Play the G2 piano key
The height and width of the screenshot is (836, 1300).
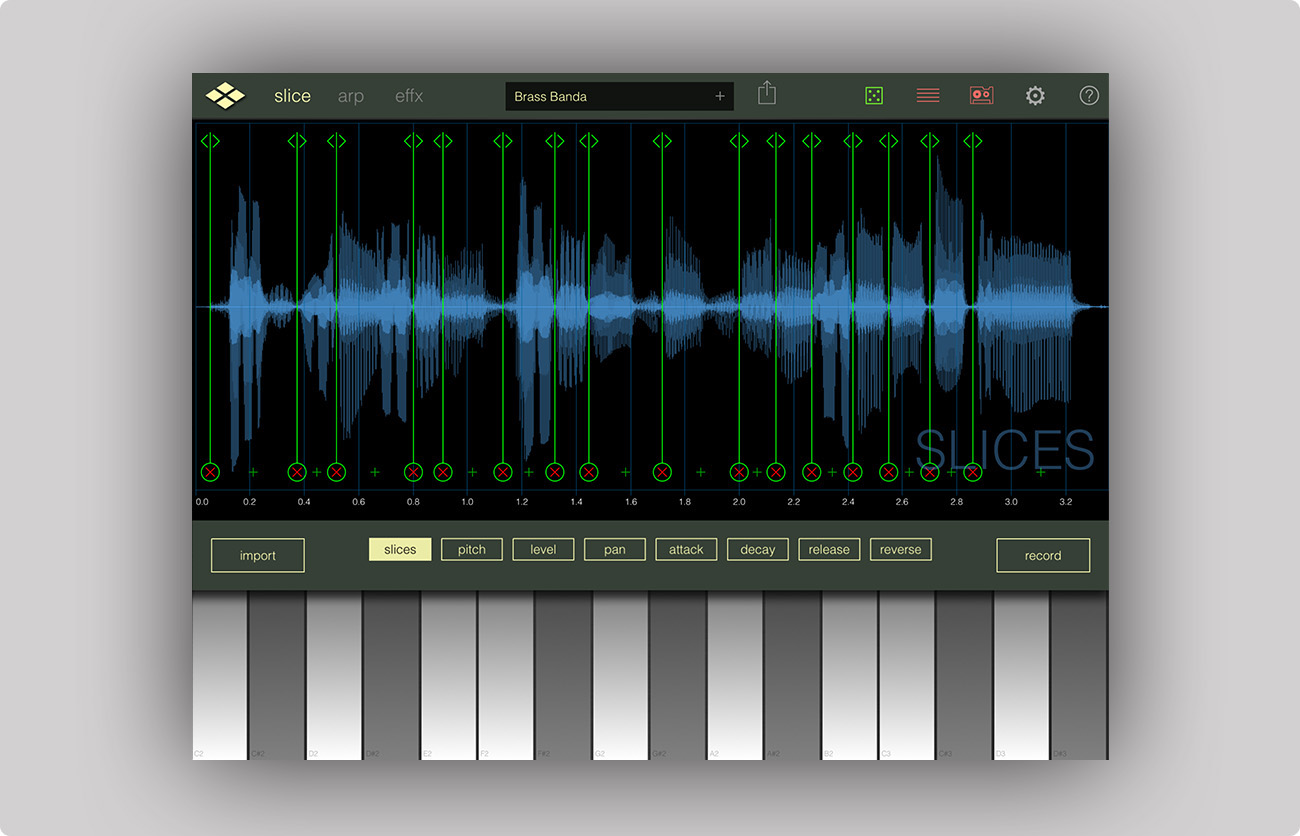(x=620, y=675)
